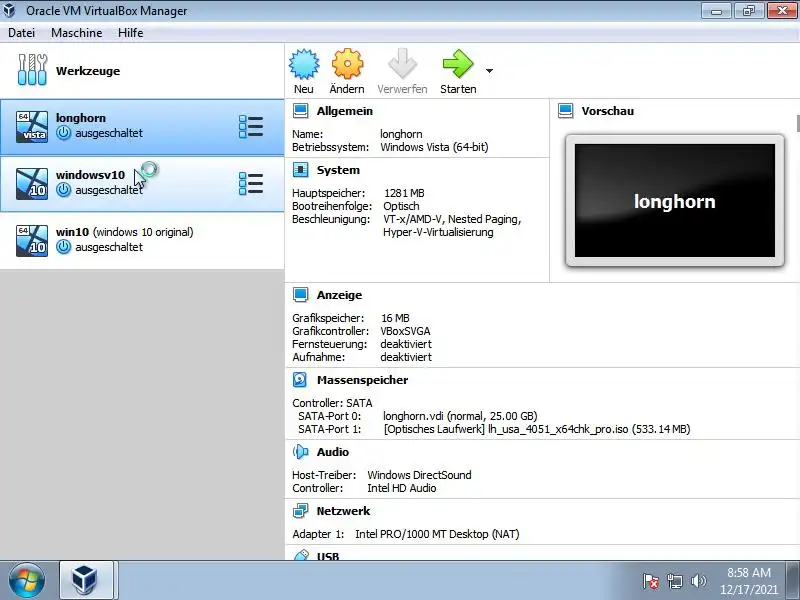Click the 'VBoxSVGA' Grafikcontroller value

click(406, 331)
